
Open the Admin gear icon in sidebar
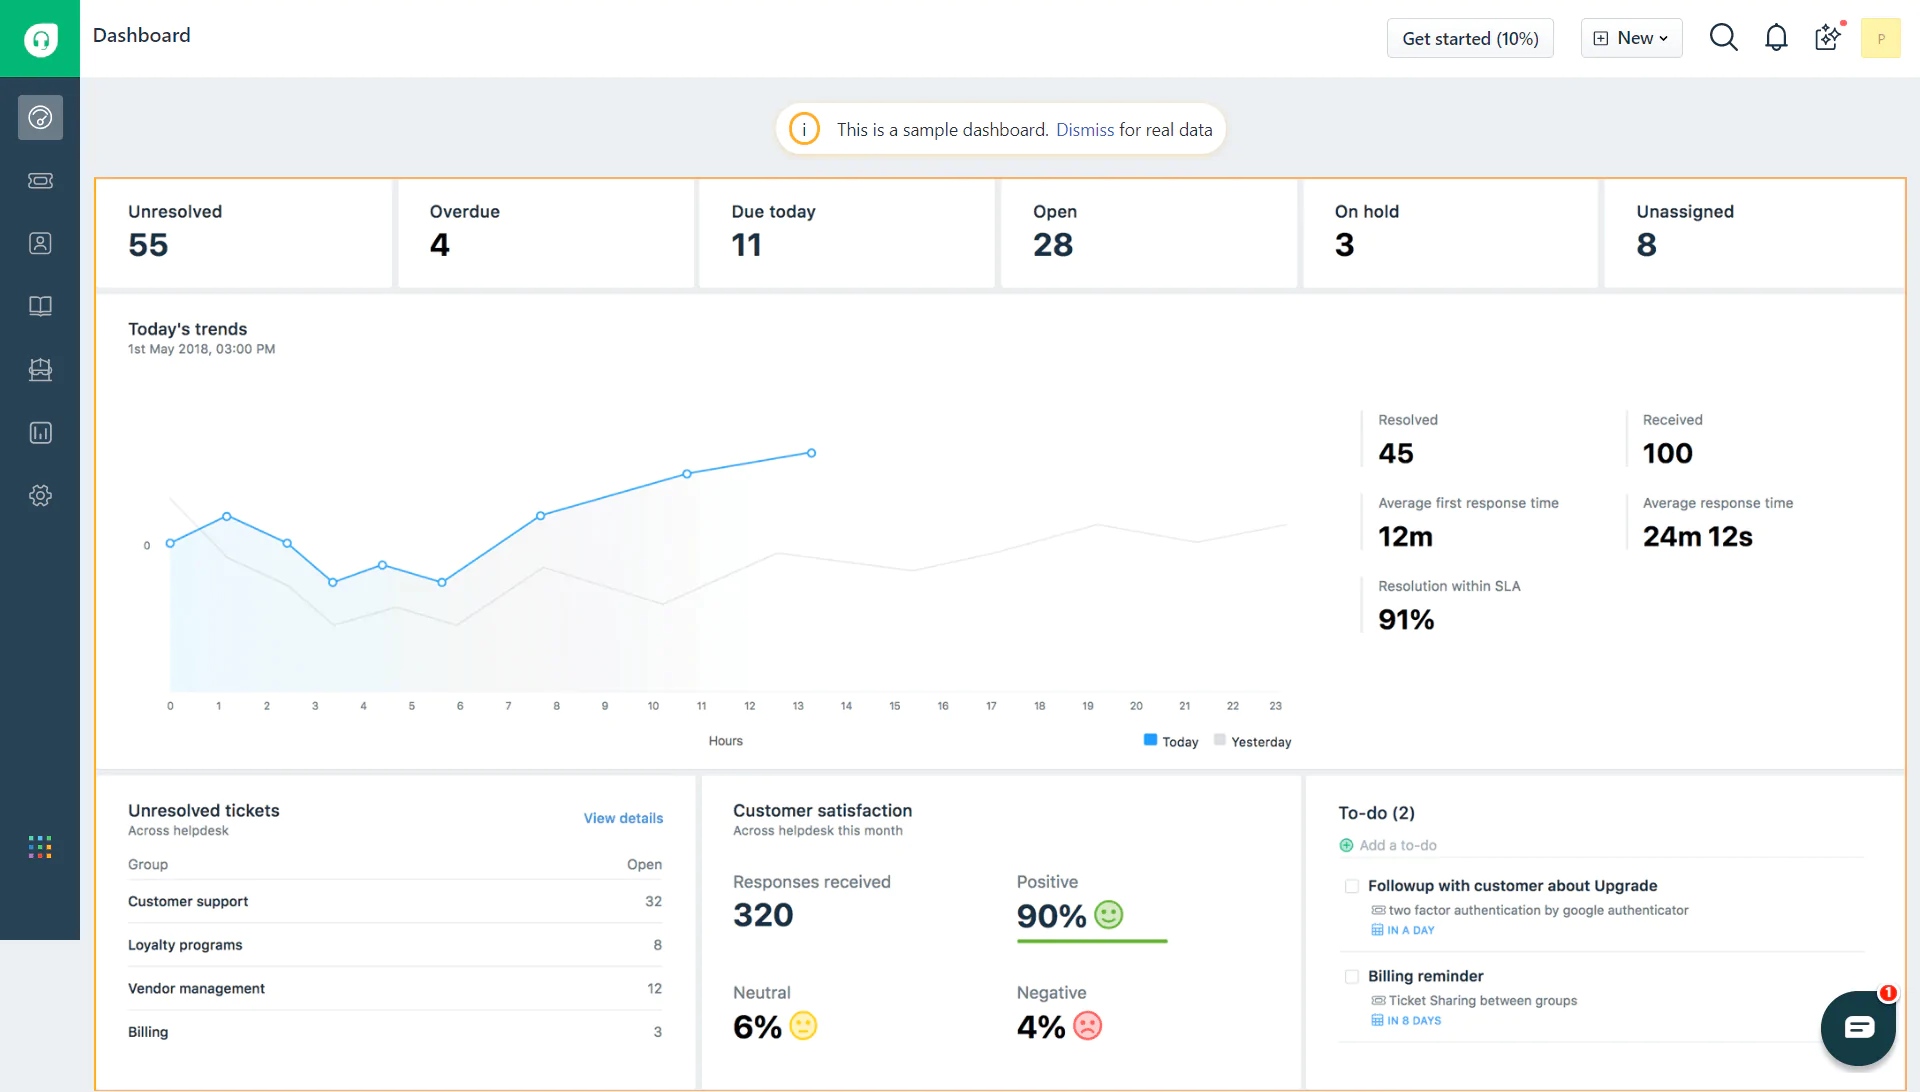tap(40, 496)
